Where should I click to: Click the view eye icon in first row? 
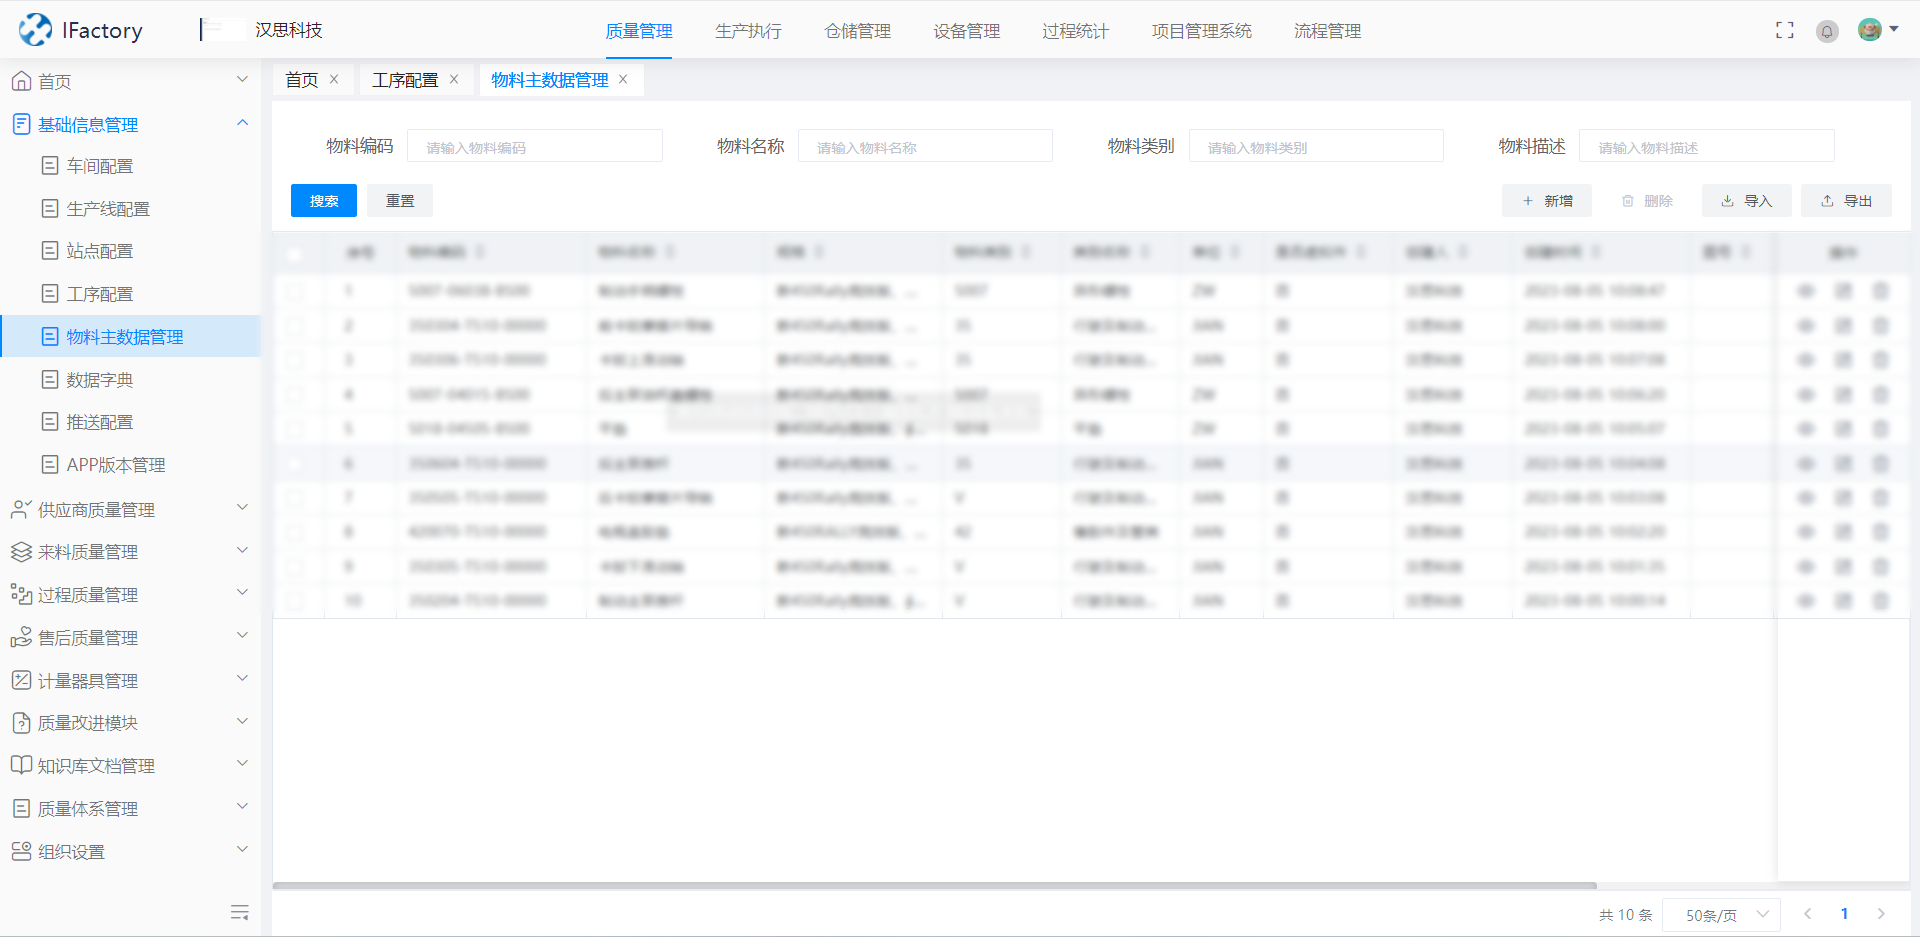pyautogui.click(x=1806, y=291)
